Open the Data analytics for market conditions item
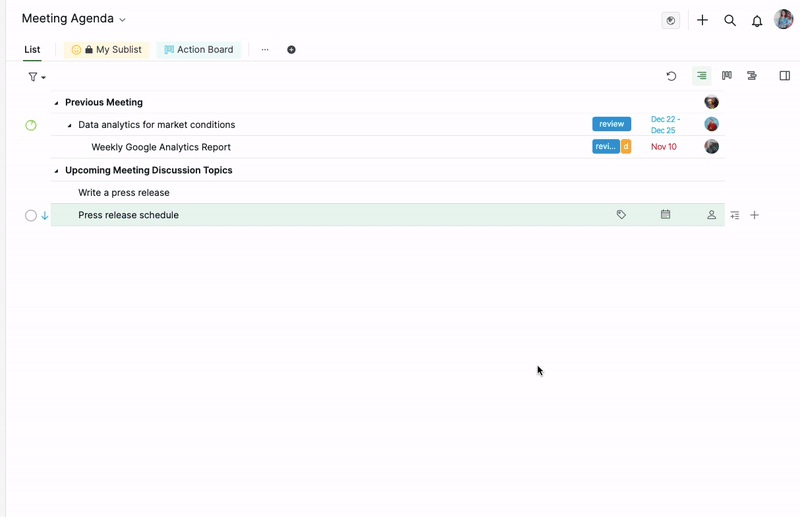800x517 pixels. click(157, 125)
